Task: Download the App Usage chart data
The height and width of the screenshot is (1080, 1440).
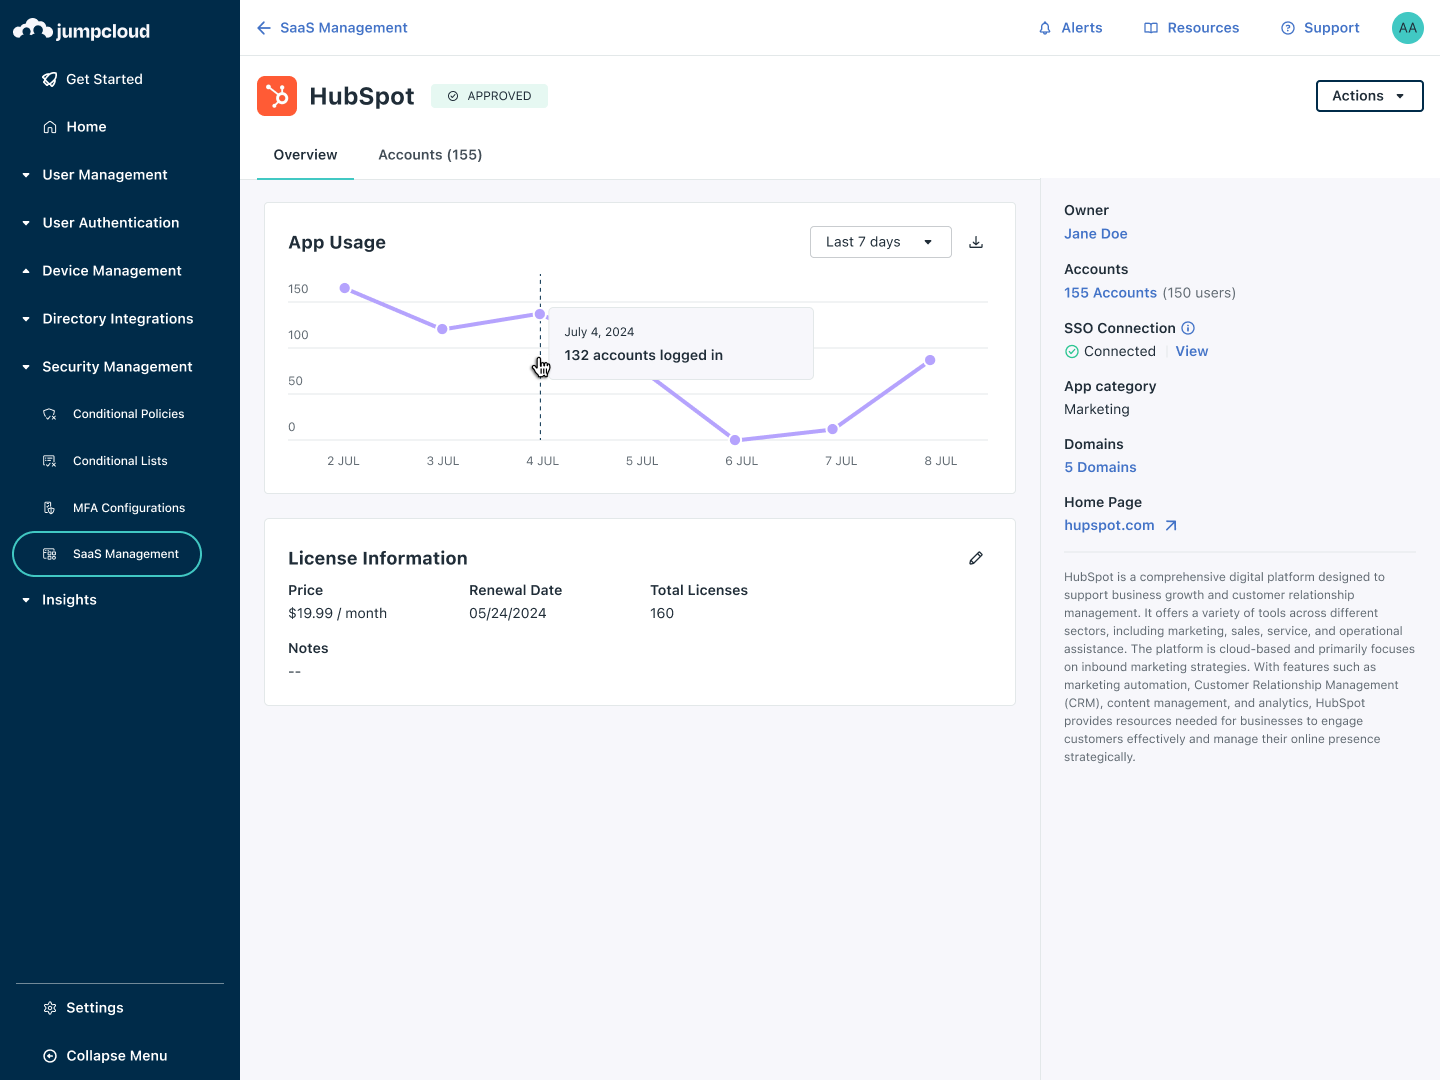Action: coord(976,242)
